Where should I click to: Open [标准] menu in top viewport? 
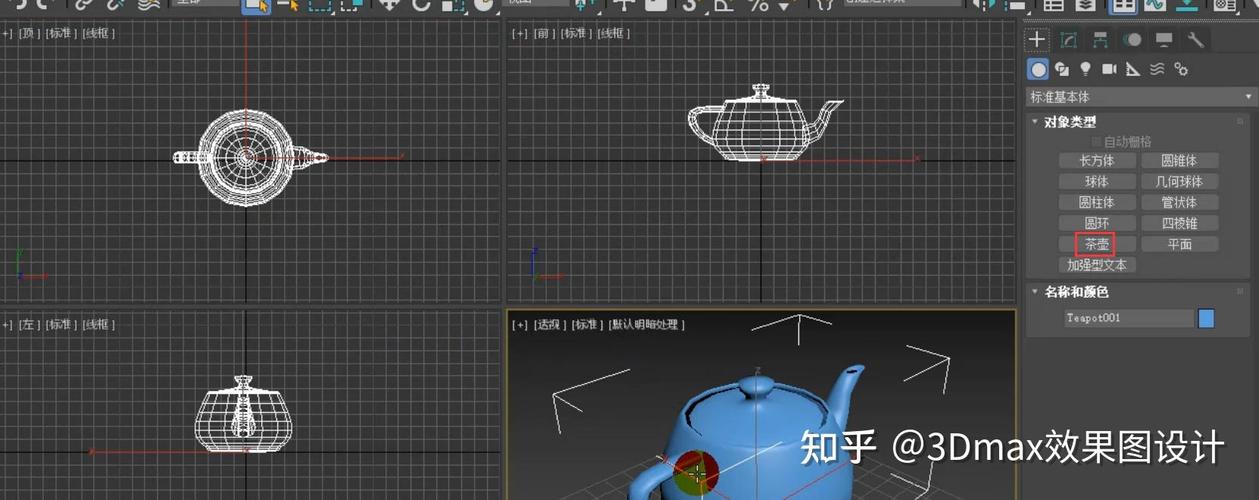pyautogui.click(x=62, y=33)
